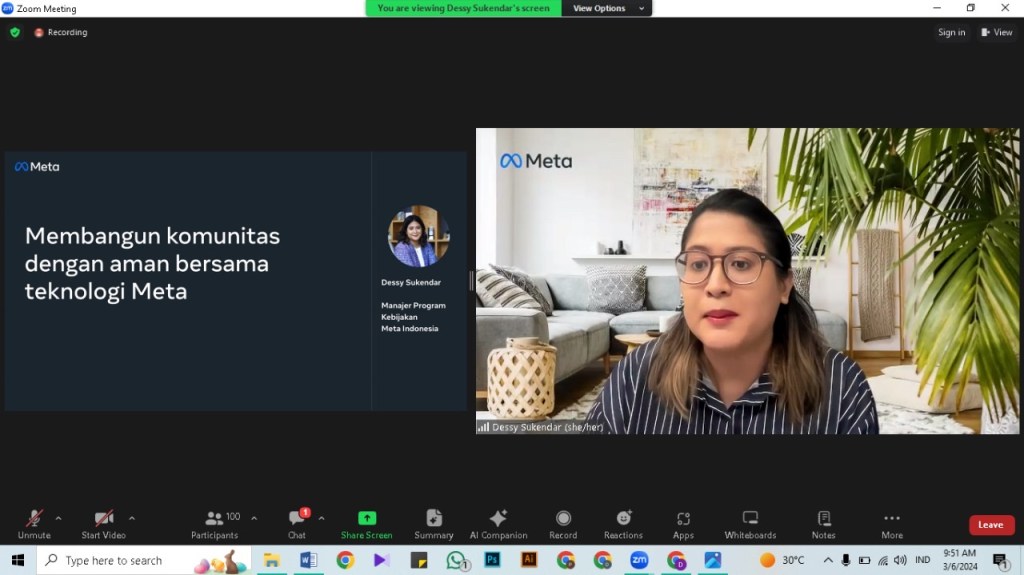The width and height of the screenshot is (1024, 575).
Task: Launch AI Companion
Action: click(x=498, y=523)
